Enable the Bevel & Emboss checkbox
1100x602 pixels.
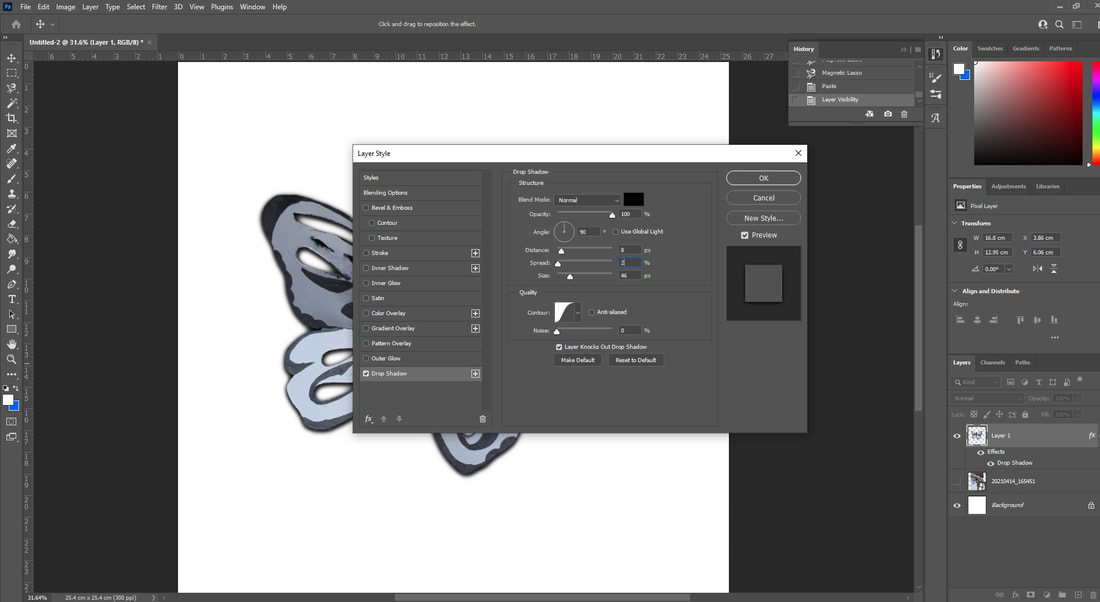click(366, 208)
